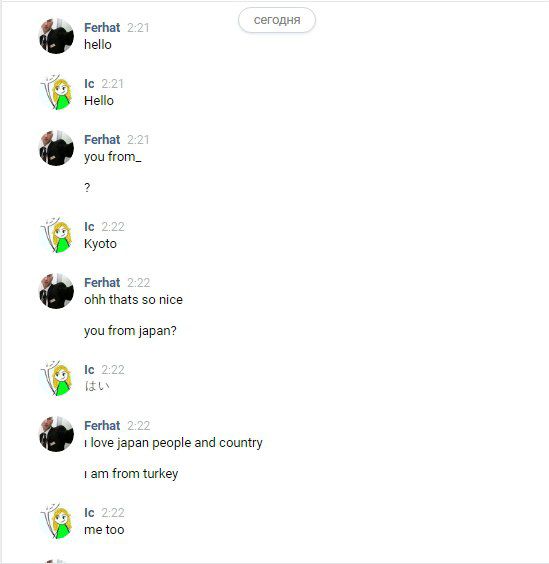Click the "сегодня" date pill
The image size is (549, 564).
point(277,20)
